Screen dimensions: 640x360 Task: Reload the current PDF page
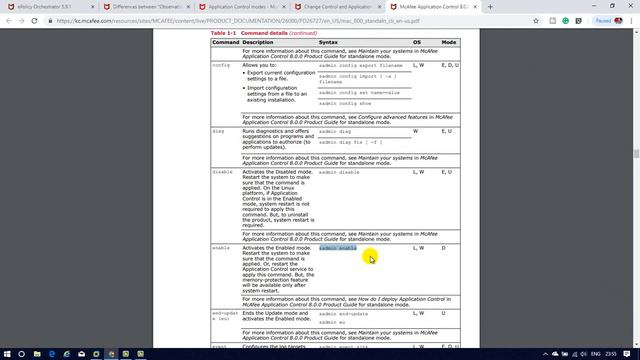coord(34,21)
